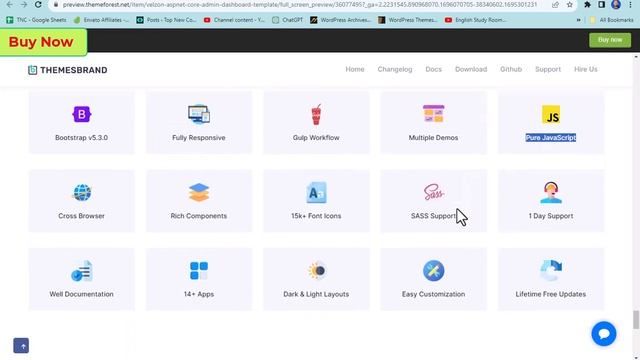
Task: Open the ChatGPT bookmark
Action: point(287,20)
